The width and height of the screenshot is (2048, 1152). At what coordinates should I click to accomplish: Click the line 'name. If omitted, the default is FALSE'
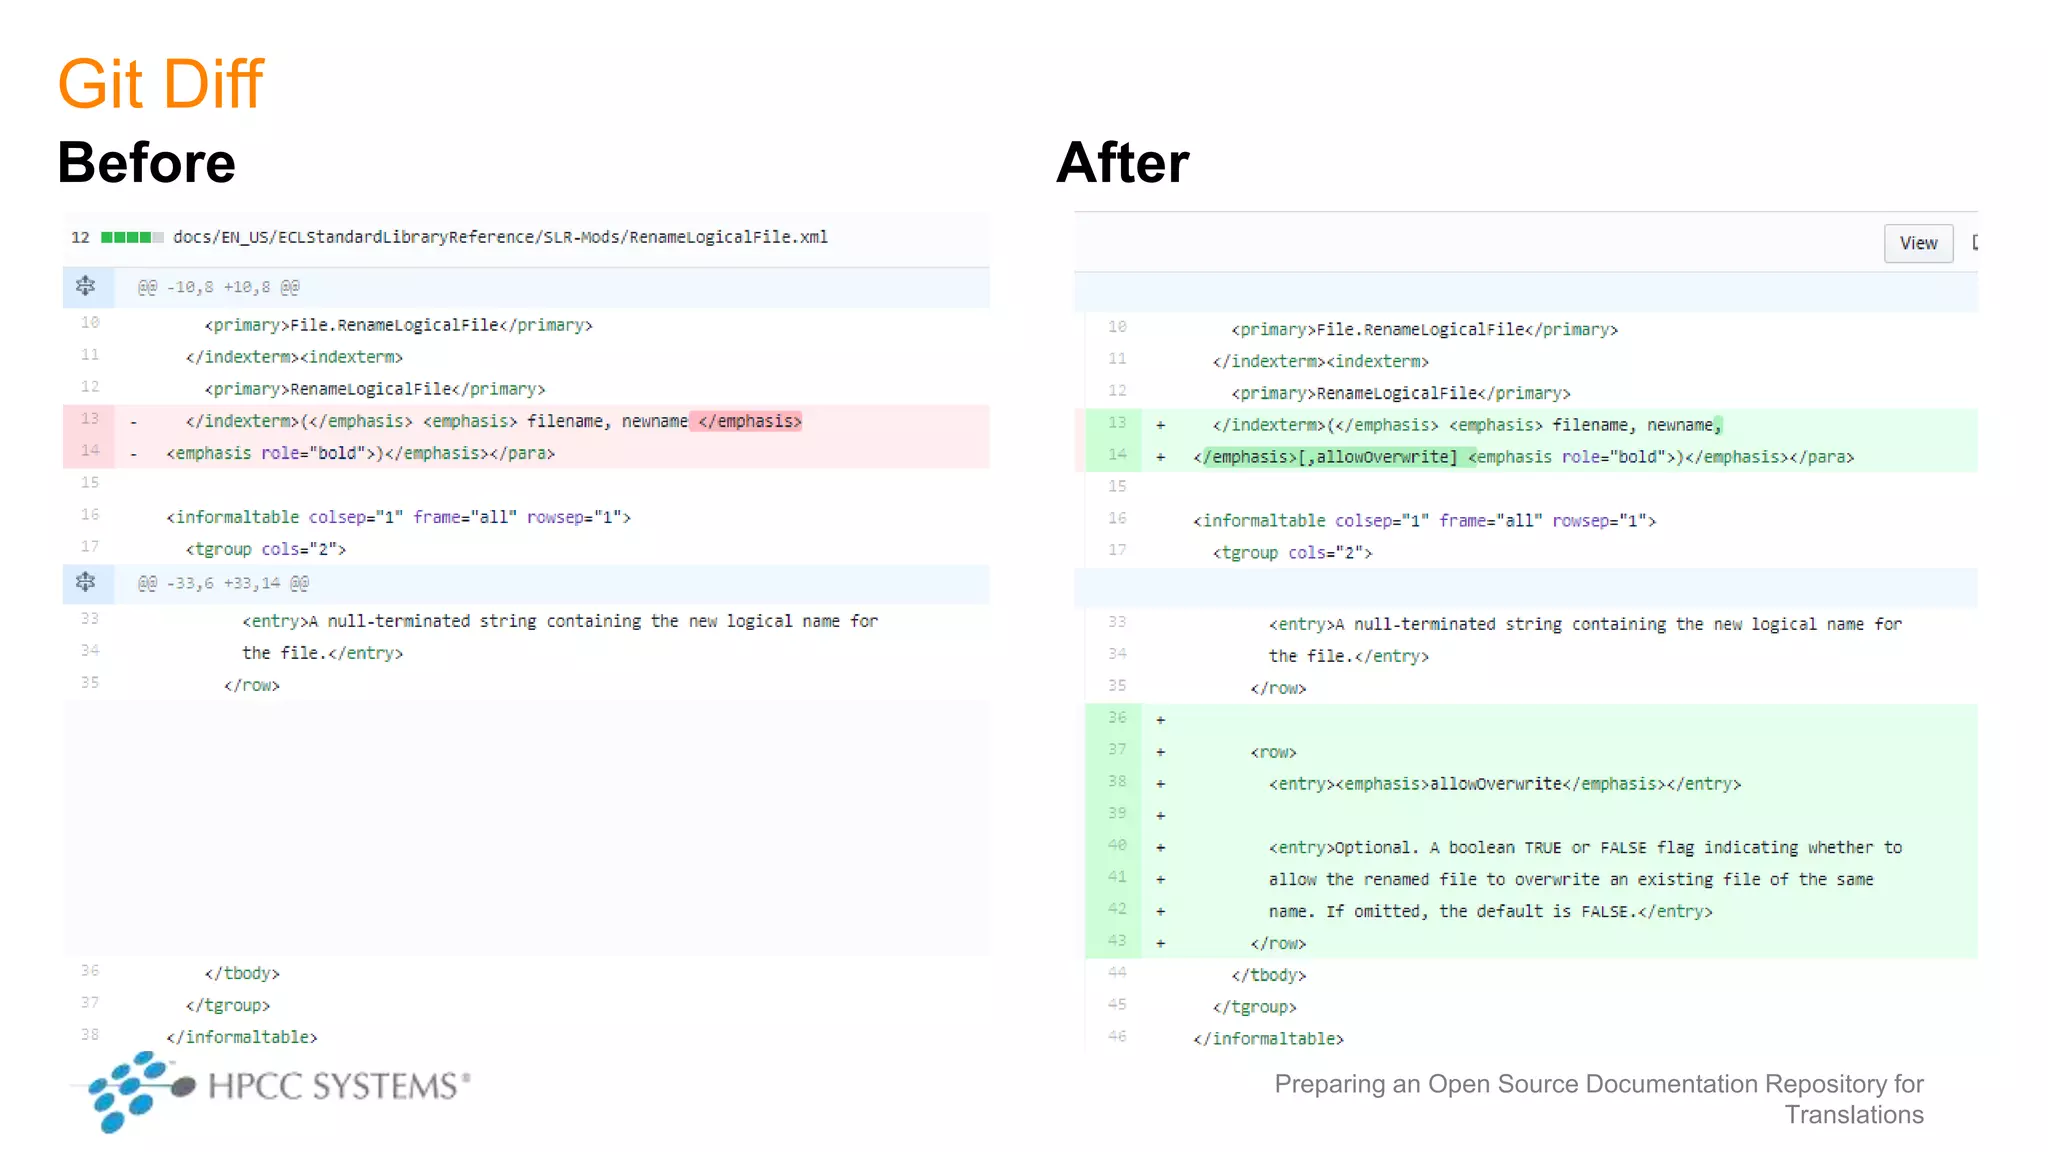tap(1490, 912)
